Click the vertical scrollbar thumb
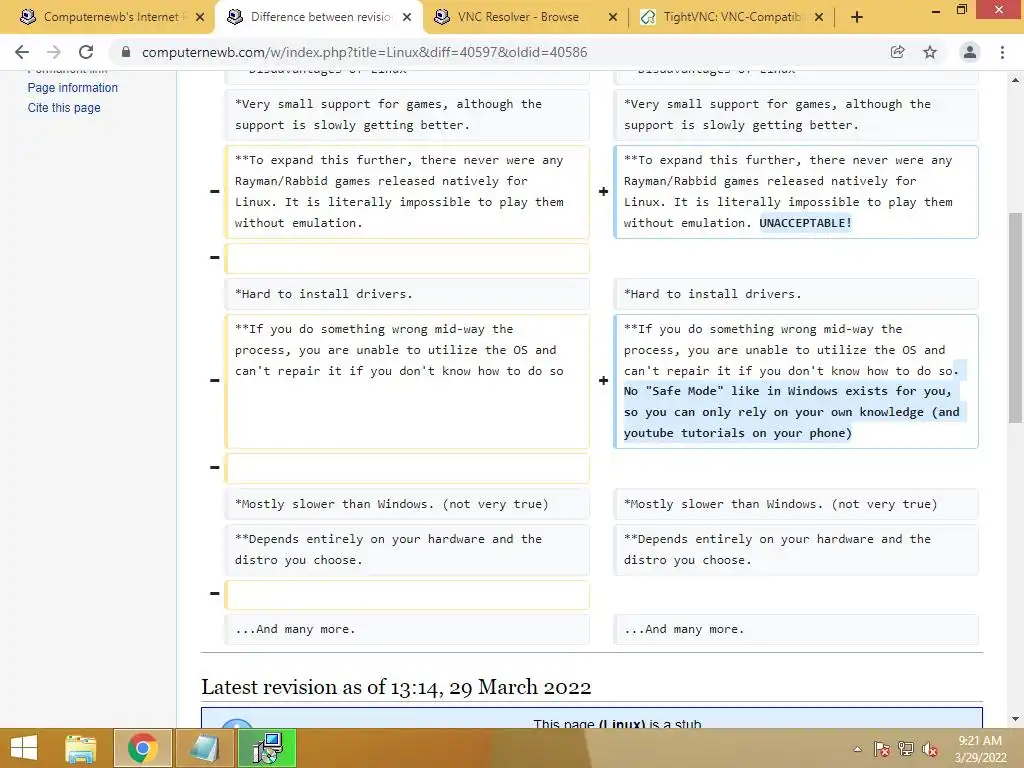1024x768 pixels. click(1016, 317)
